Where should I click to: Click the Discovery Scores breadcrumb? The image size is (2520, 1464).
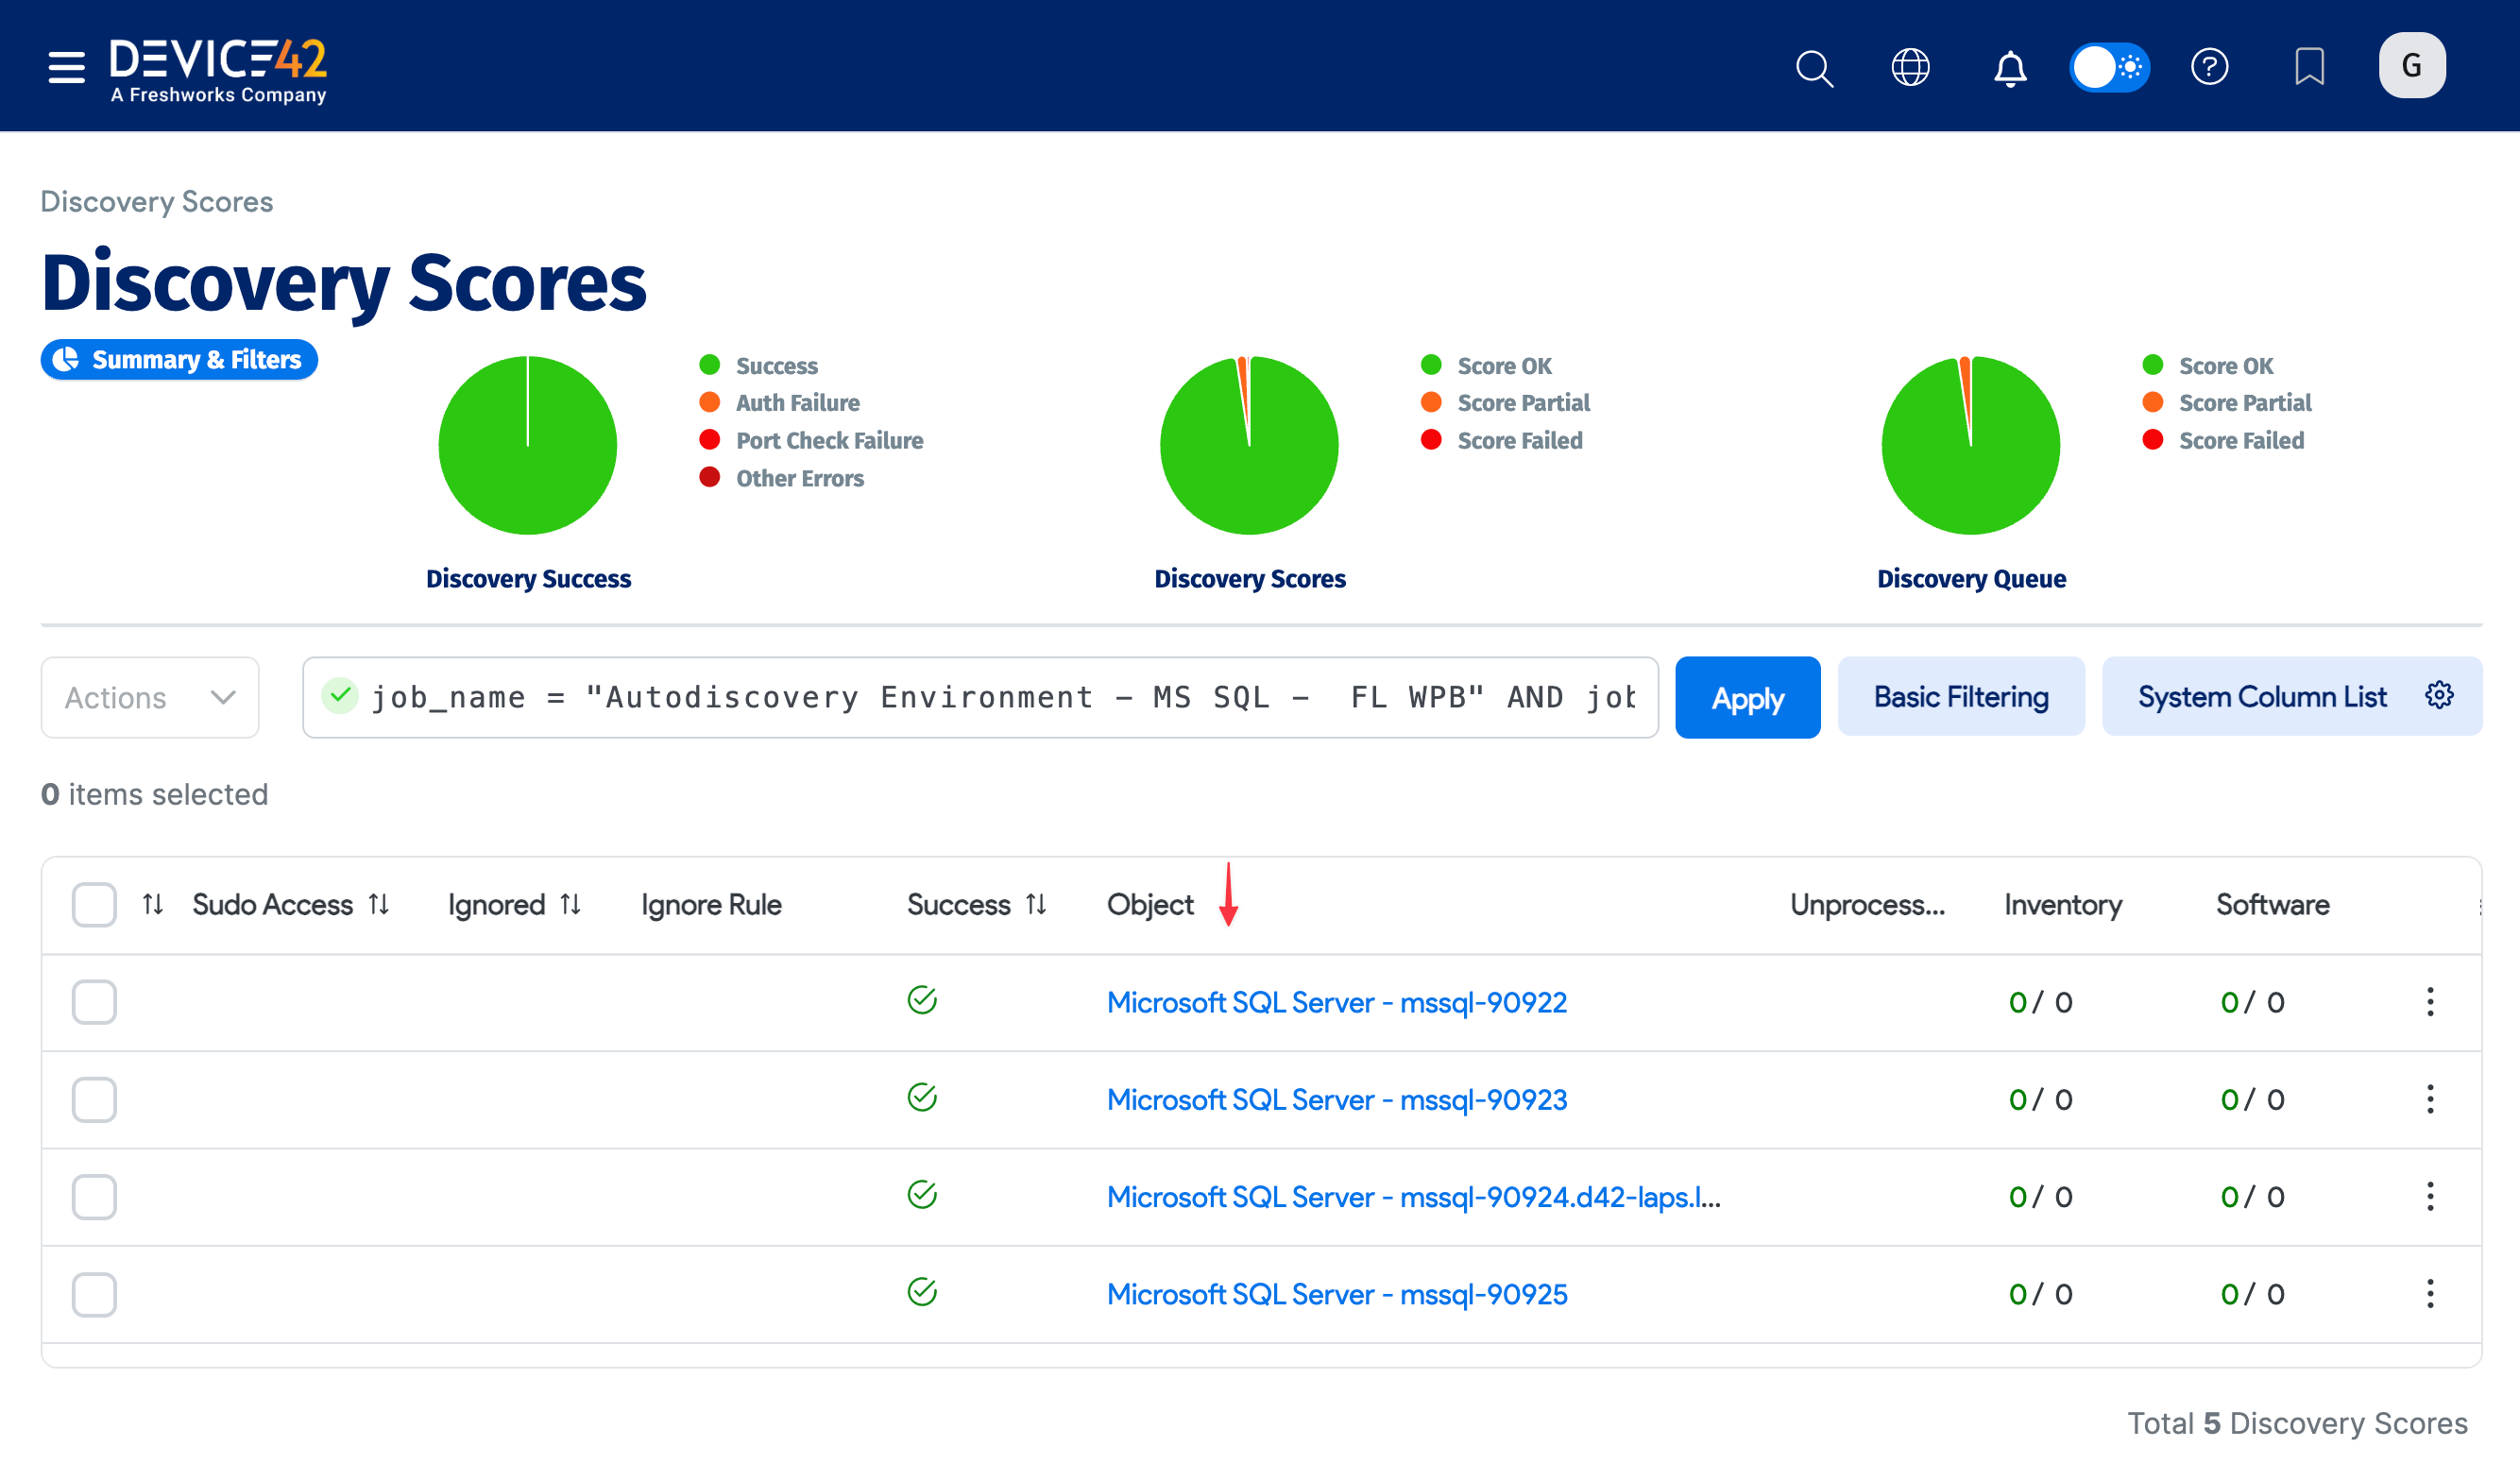pos(156,201)
